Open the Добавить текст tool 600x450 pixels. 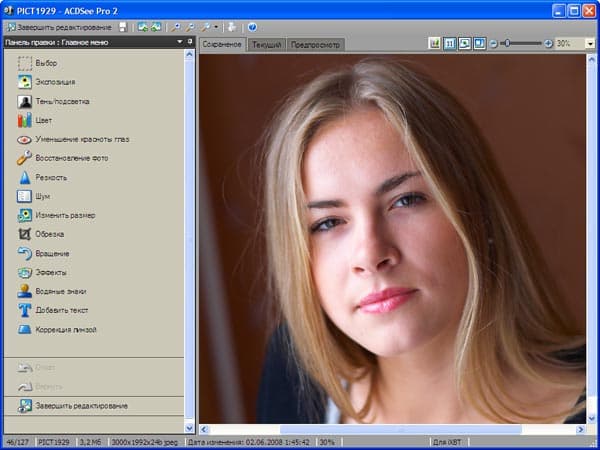pyautogui.click(x=53, y=310)
